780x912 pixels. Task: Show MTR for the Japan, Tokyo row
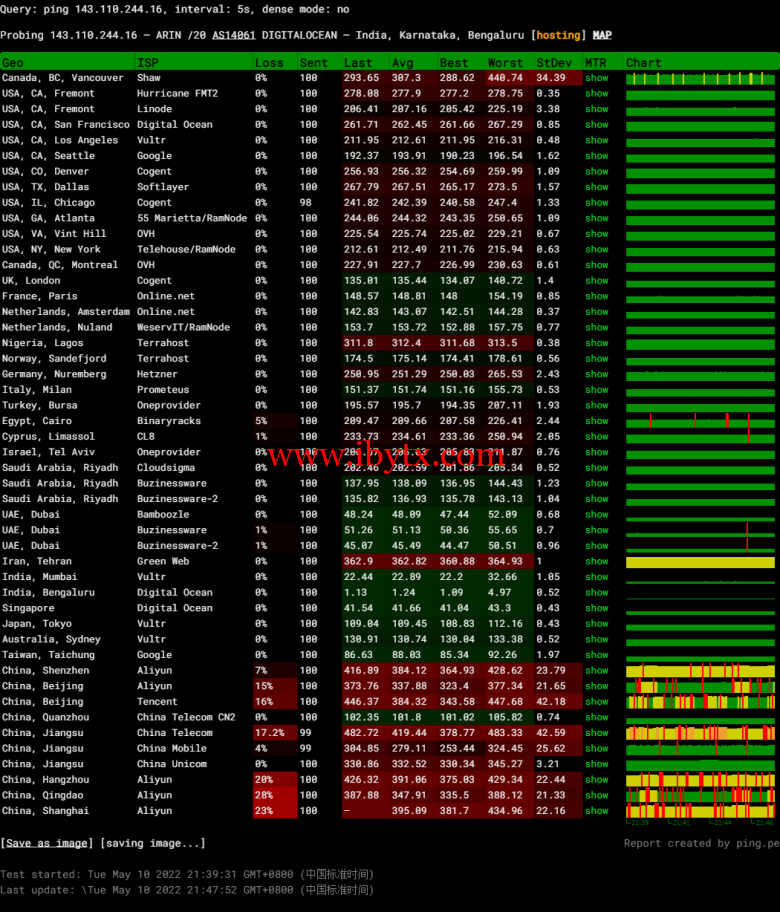tap(596, 624)
